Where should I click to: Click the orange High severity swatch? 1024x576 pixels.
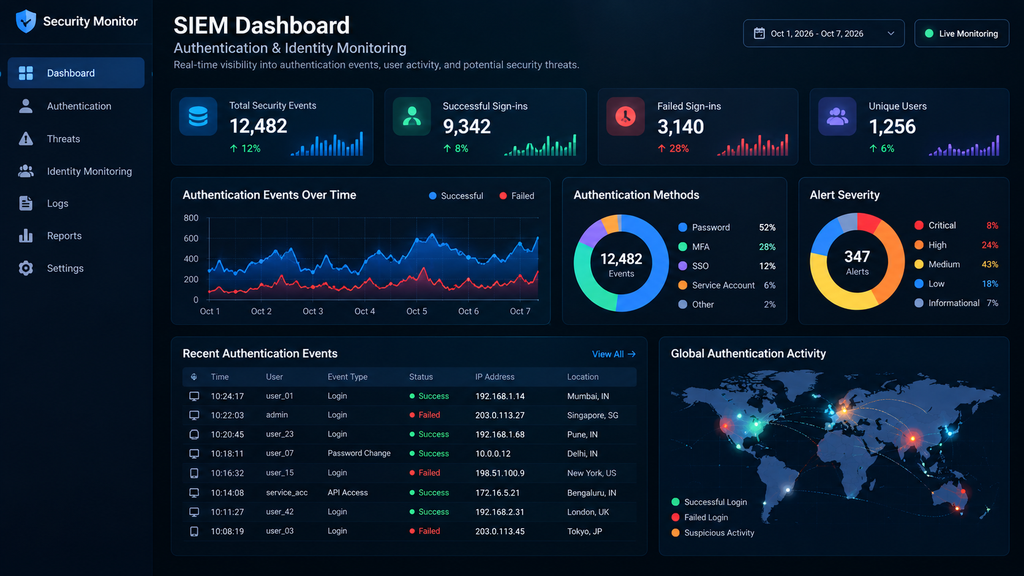(x=919, y=245)
